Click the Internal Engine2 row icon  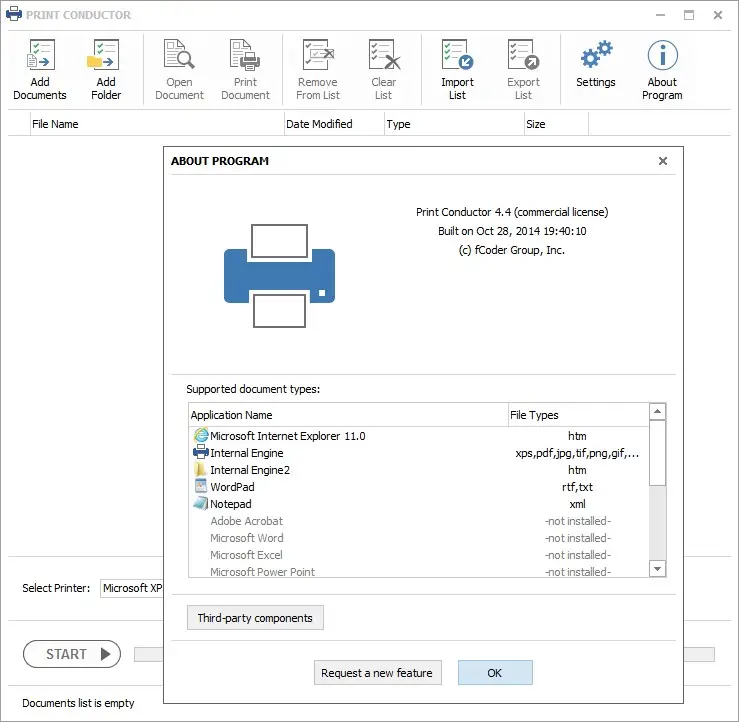201,469
